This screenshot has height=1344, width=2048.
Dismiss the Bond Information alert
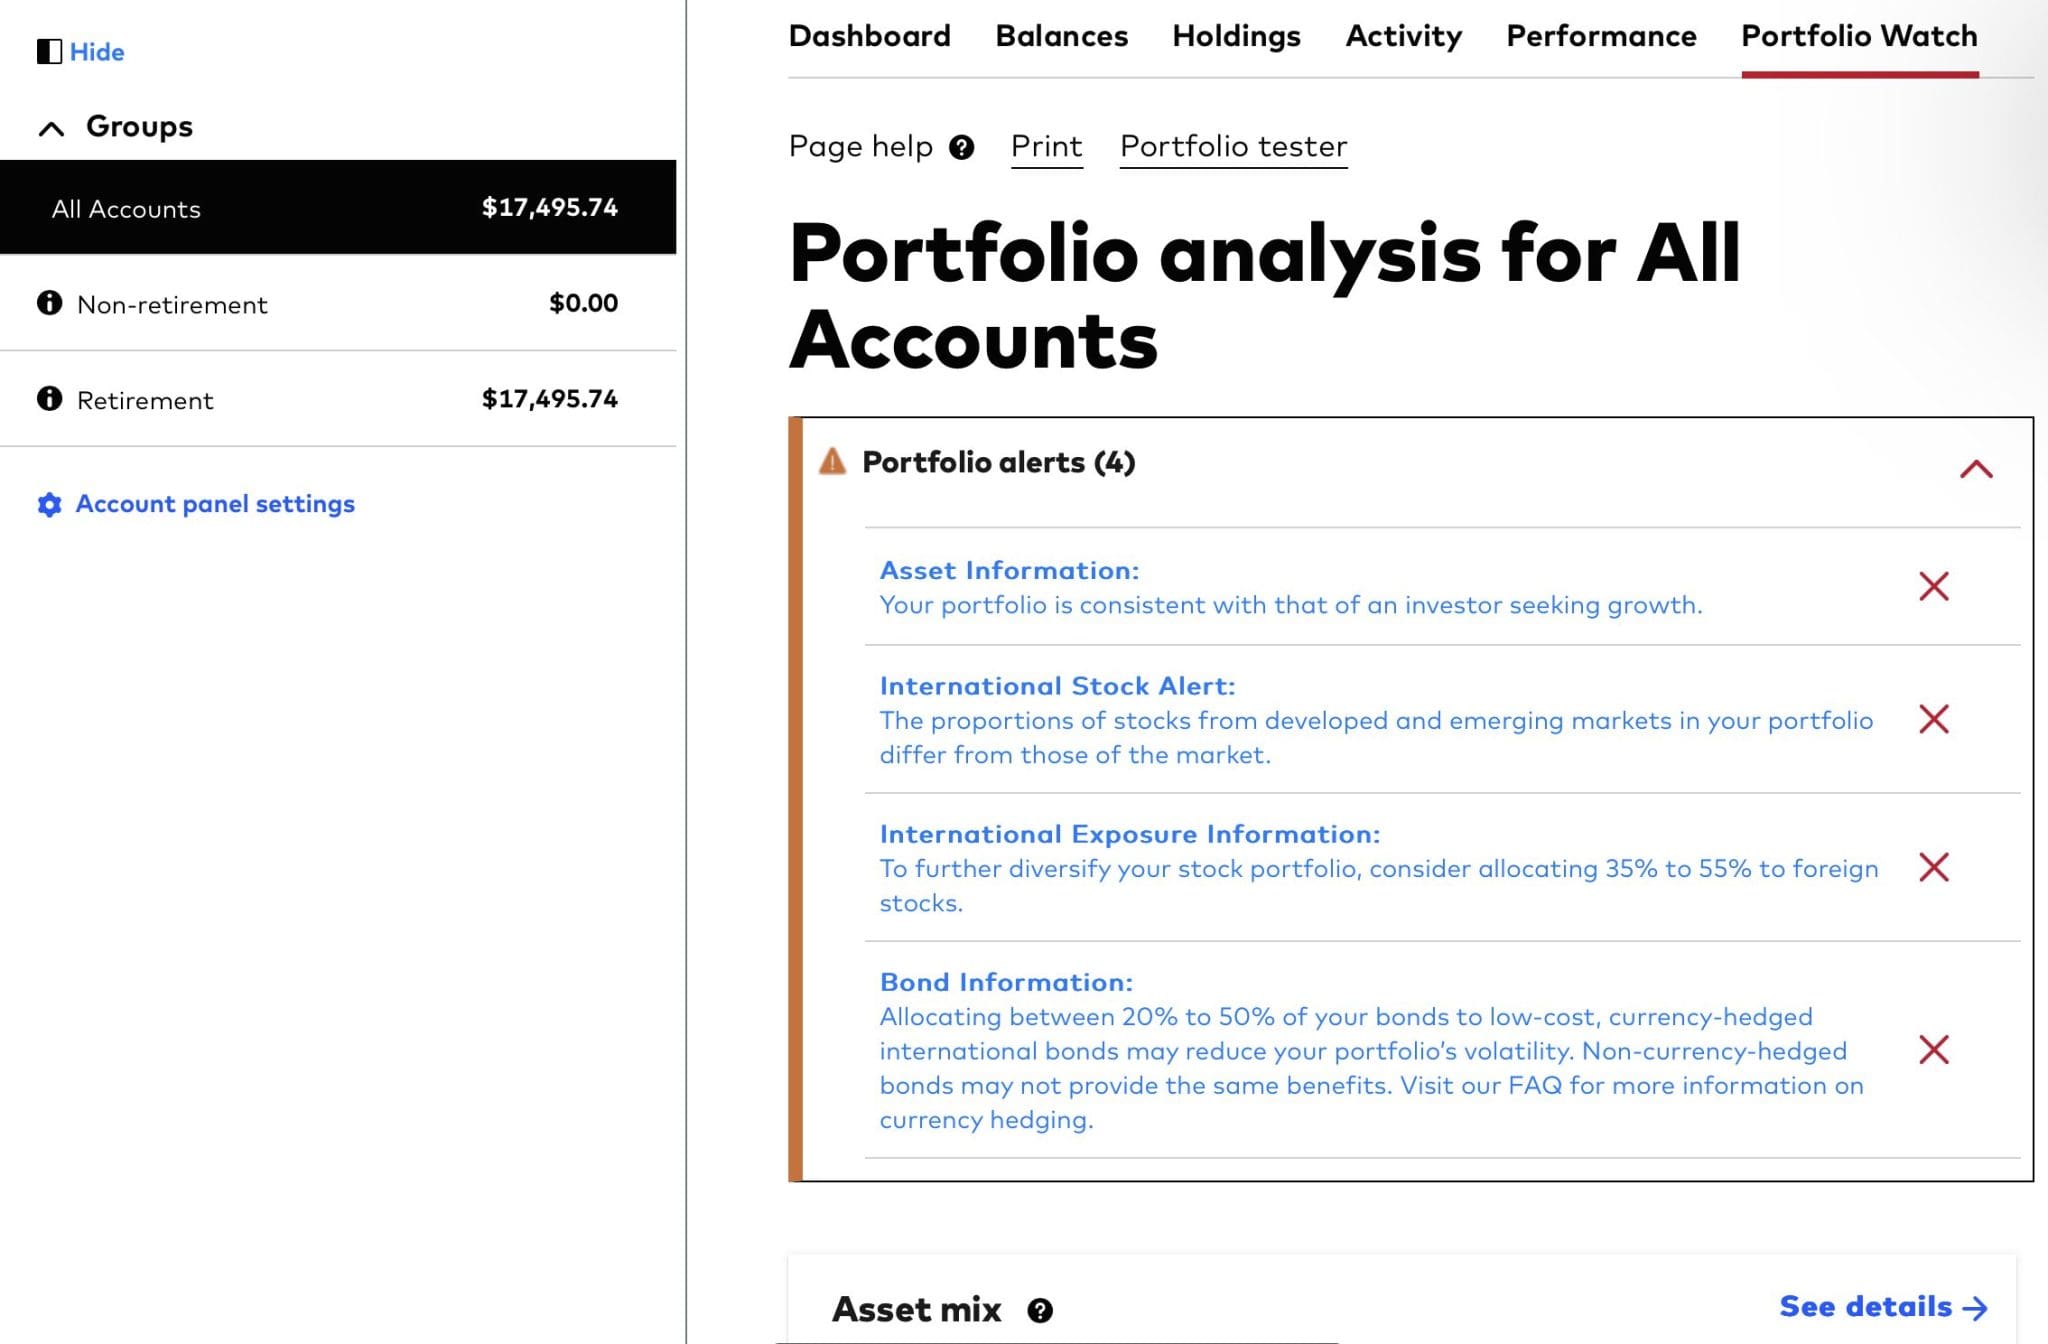1935,1050
